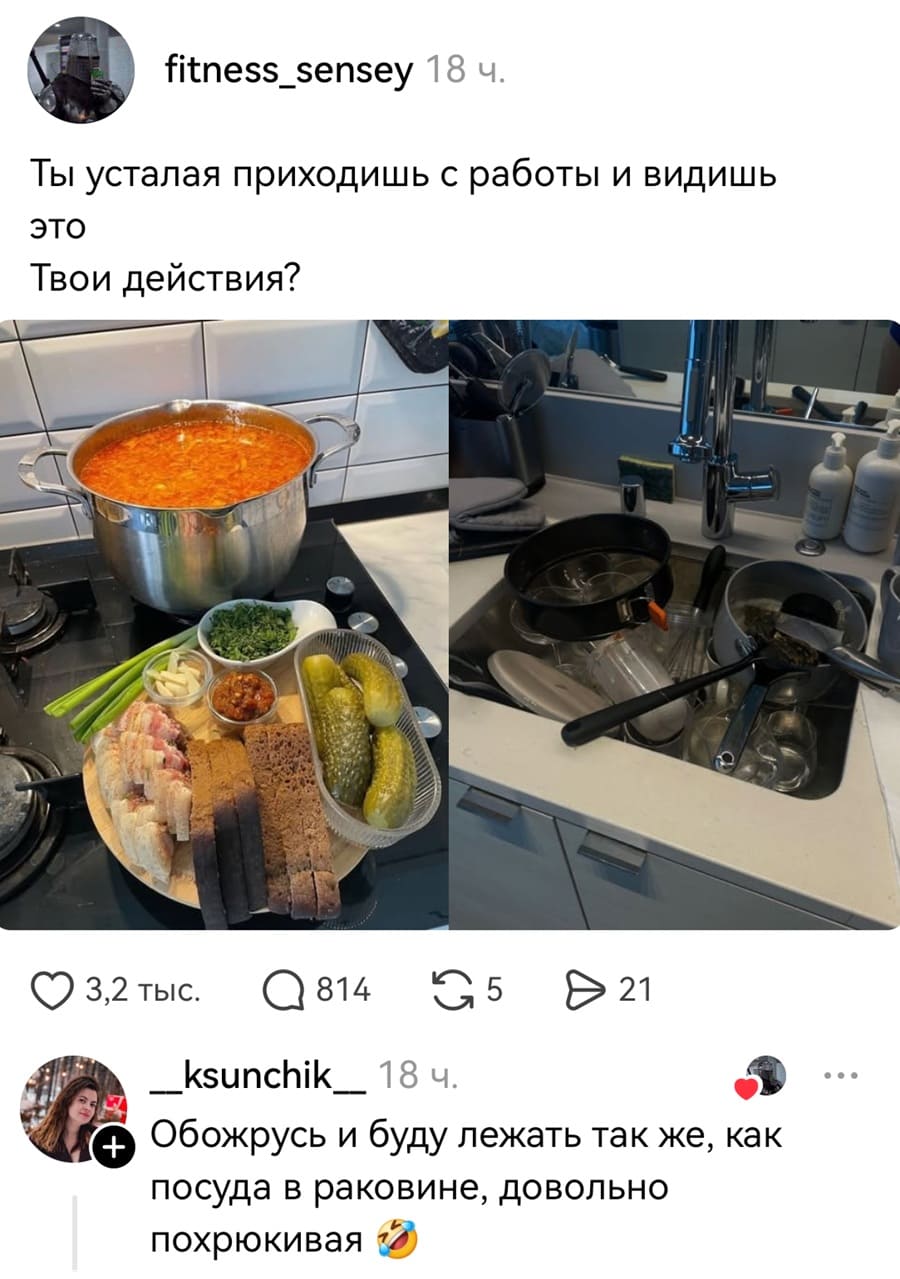Follow ksunchik with the plus badge
Viewport: 900px width, 1279px height.
point(111,1150)
